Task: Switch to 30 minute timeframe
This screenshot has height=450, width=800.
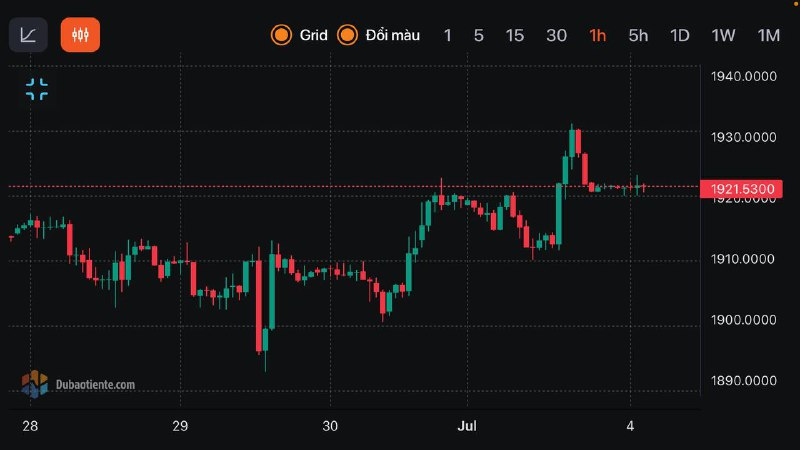Action: coord(556,35)
